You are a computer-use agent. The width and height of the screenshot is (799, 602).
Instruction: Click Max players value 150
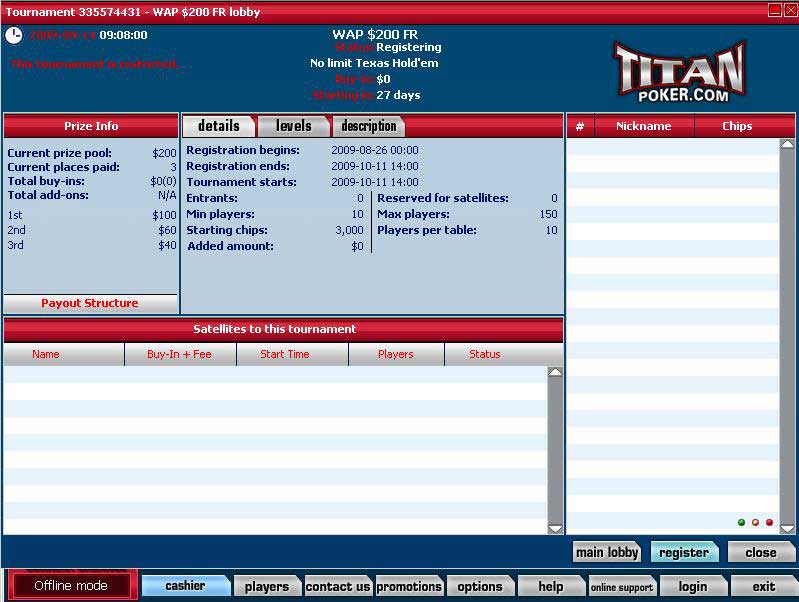[x=549, y=214]
